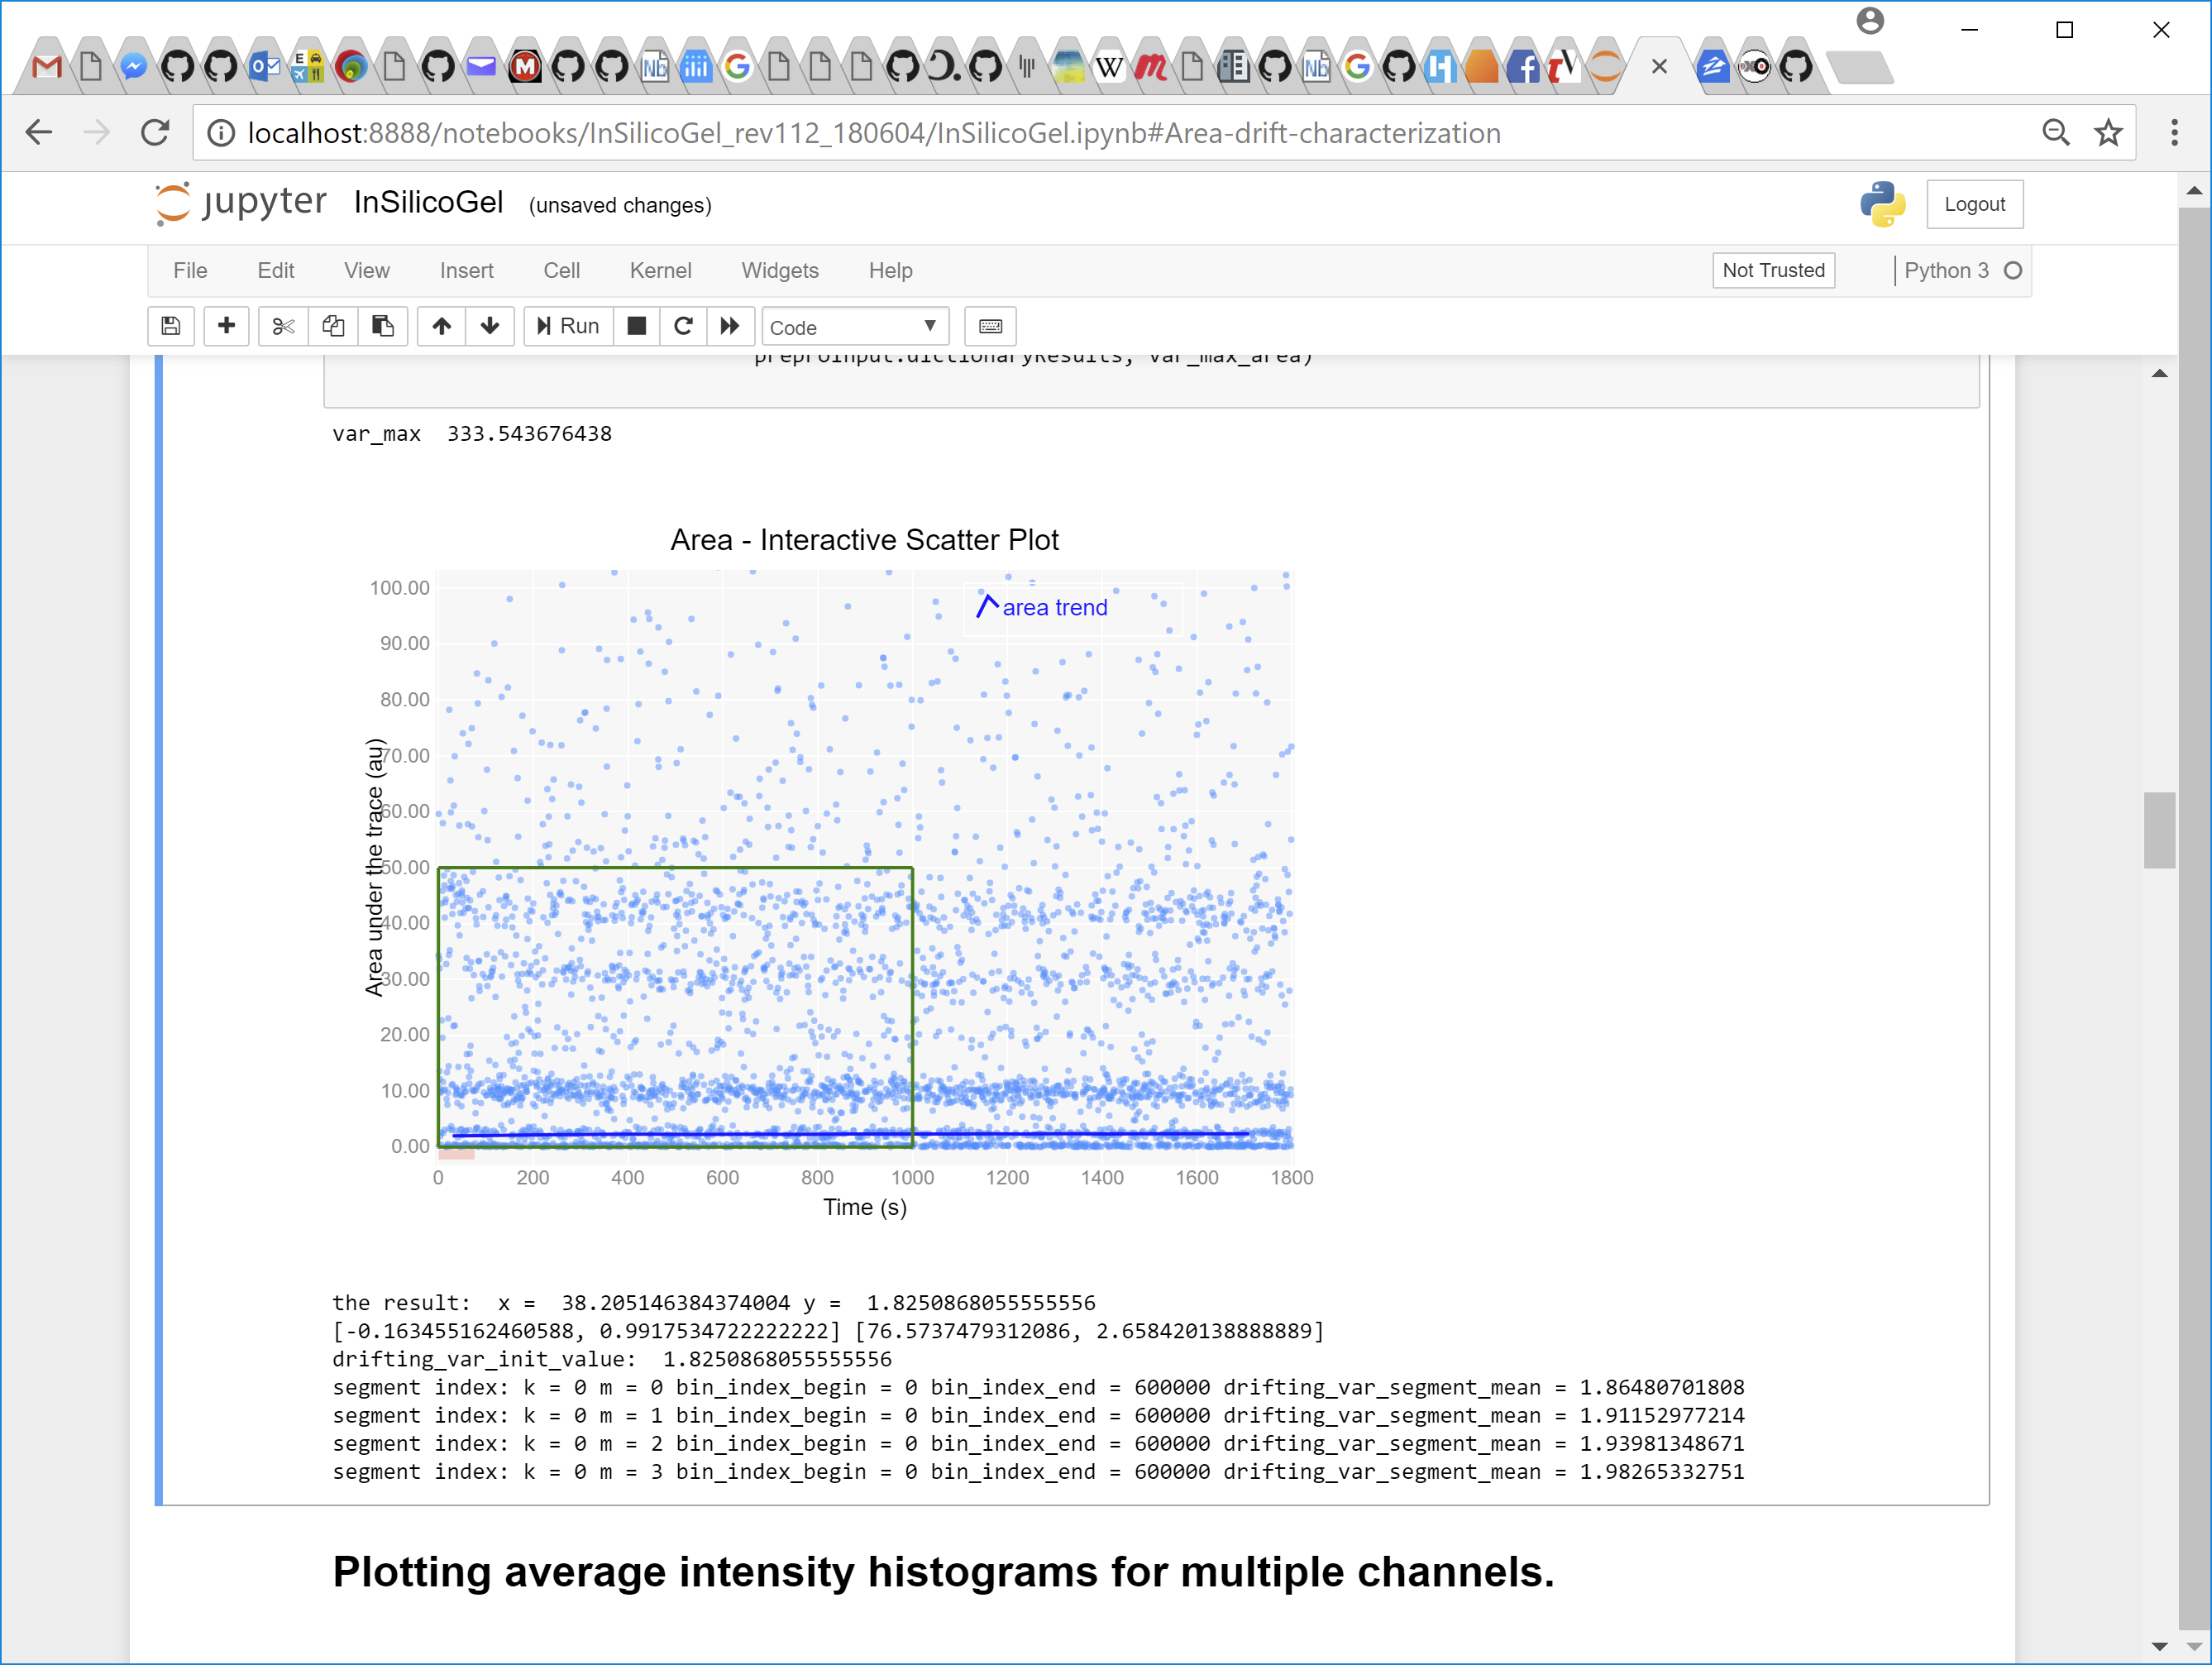Screen dimensions: 2212x1665
Task: Interrupt the kernel with the stop icon
Action: [x=637, y=326]
